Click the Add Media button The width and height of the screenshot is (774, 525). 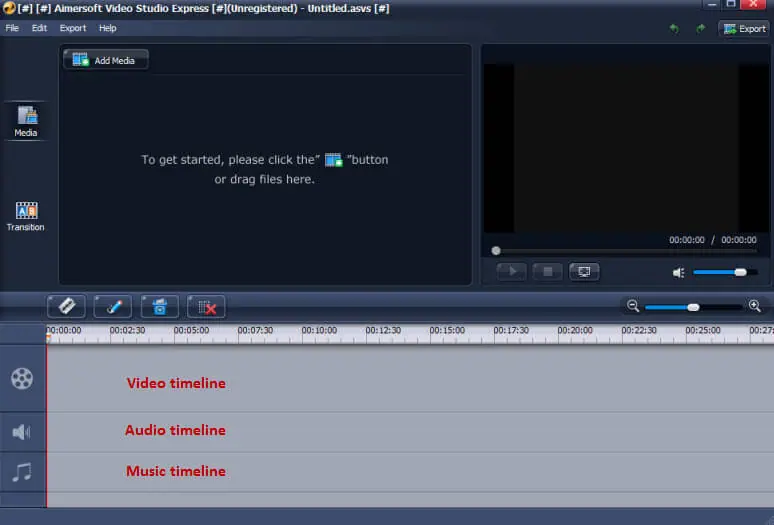coord(106,60)
